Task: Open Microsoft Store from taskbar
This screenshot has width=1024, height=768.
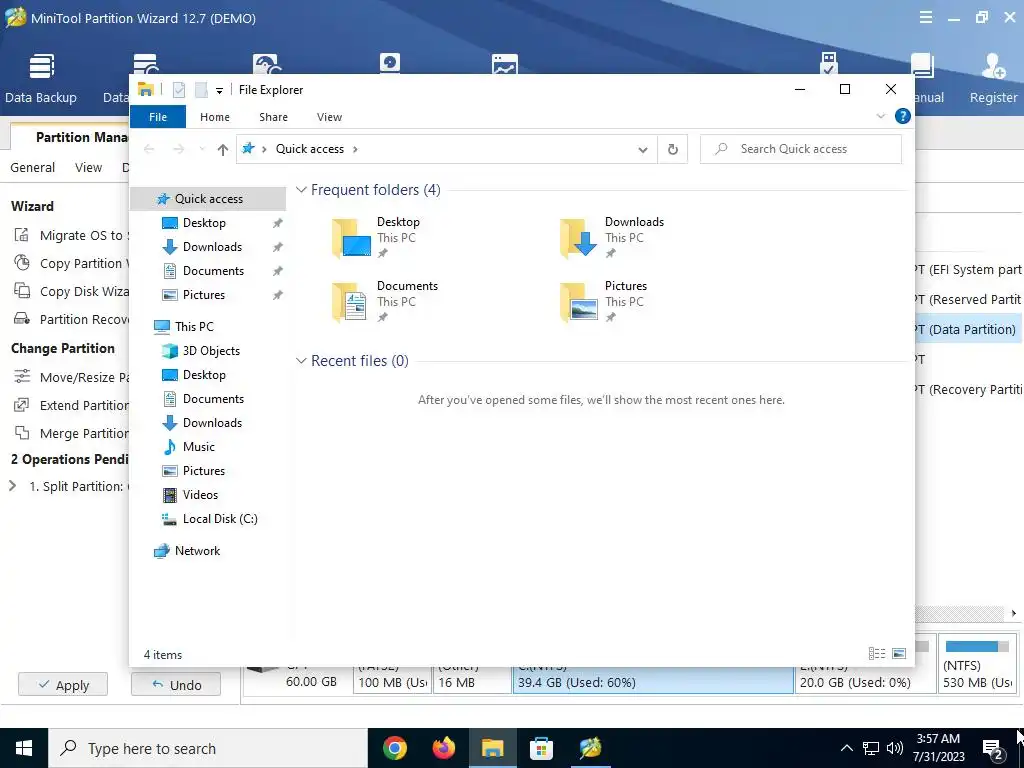Action: pos(541,748)
